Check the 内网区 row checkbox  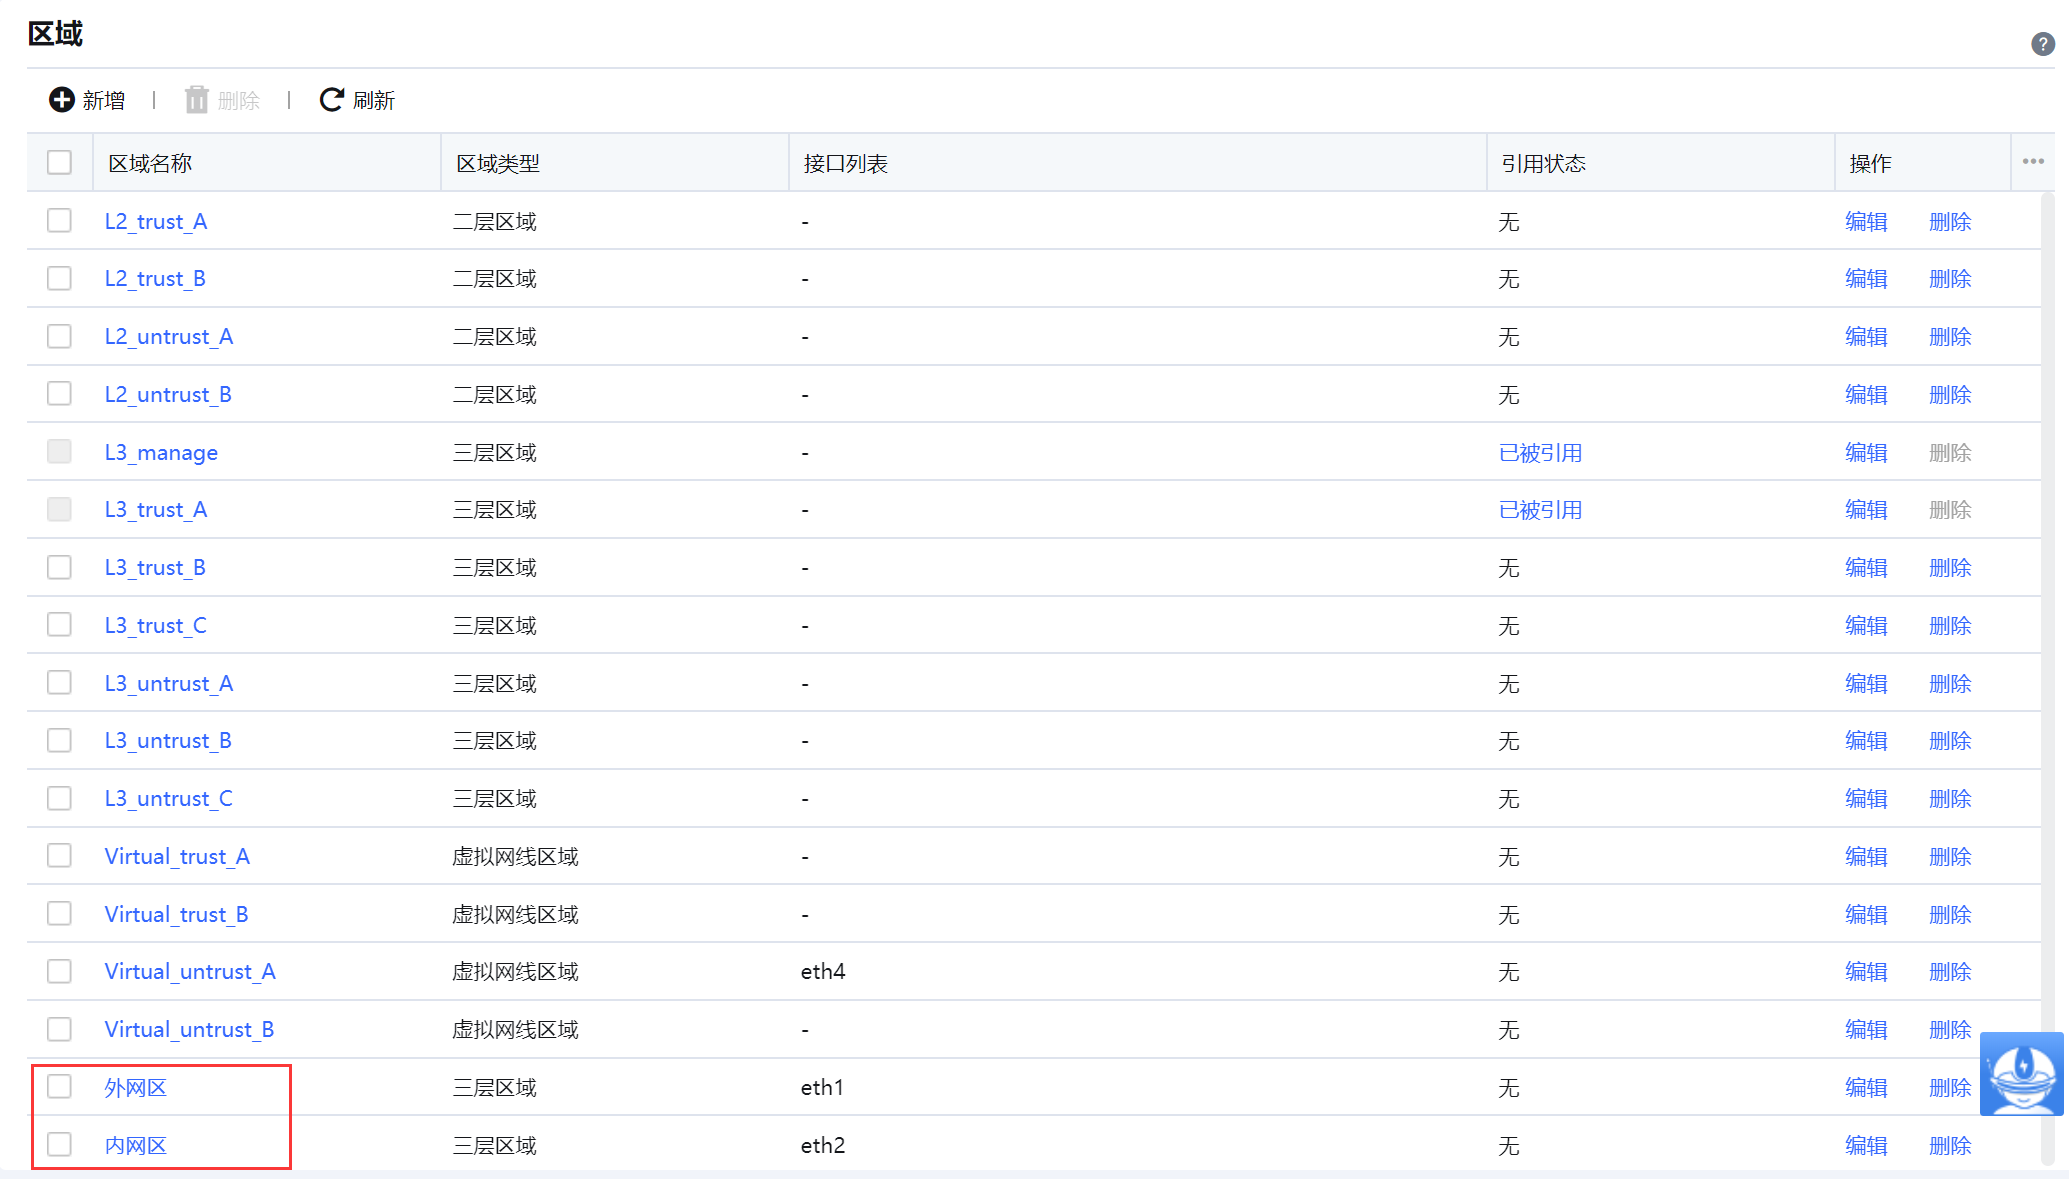(60, 1144)
